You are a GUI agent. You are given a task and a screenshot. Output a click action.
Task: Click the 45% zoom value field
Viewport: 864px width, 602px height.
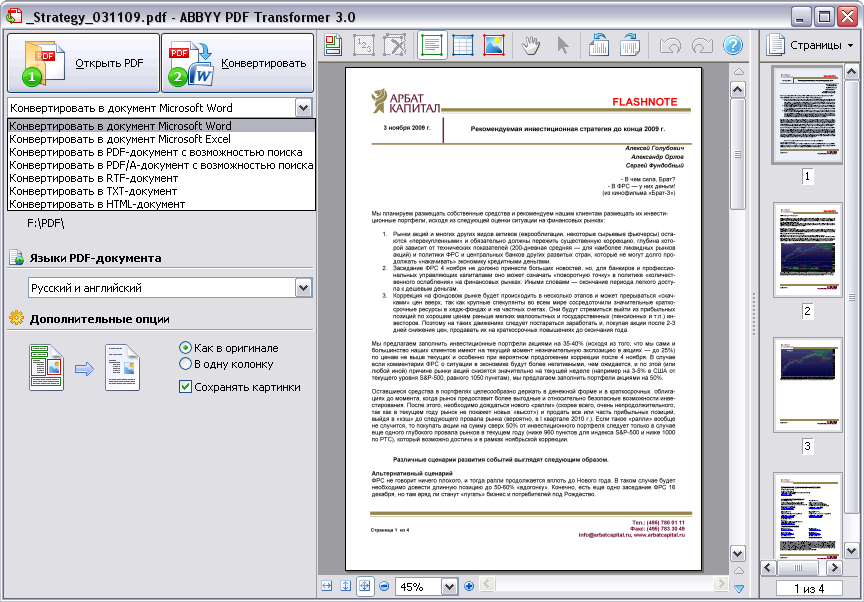(419, 587)
